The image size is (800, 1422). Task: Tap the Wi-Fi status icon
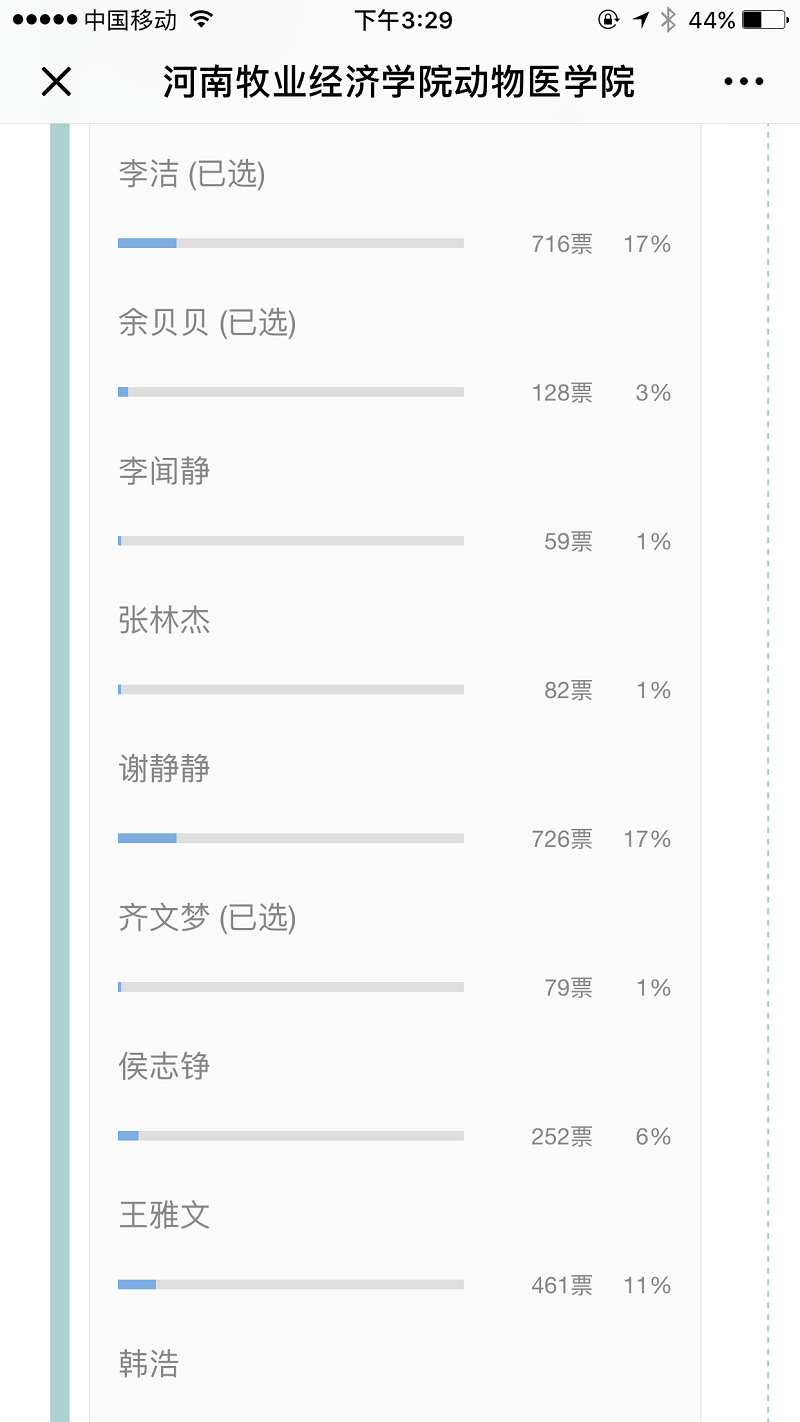pyautogui.click(x=201, y=20)
